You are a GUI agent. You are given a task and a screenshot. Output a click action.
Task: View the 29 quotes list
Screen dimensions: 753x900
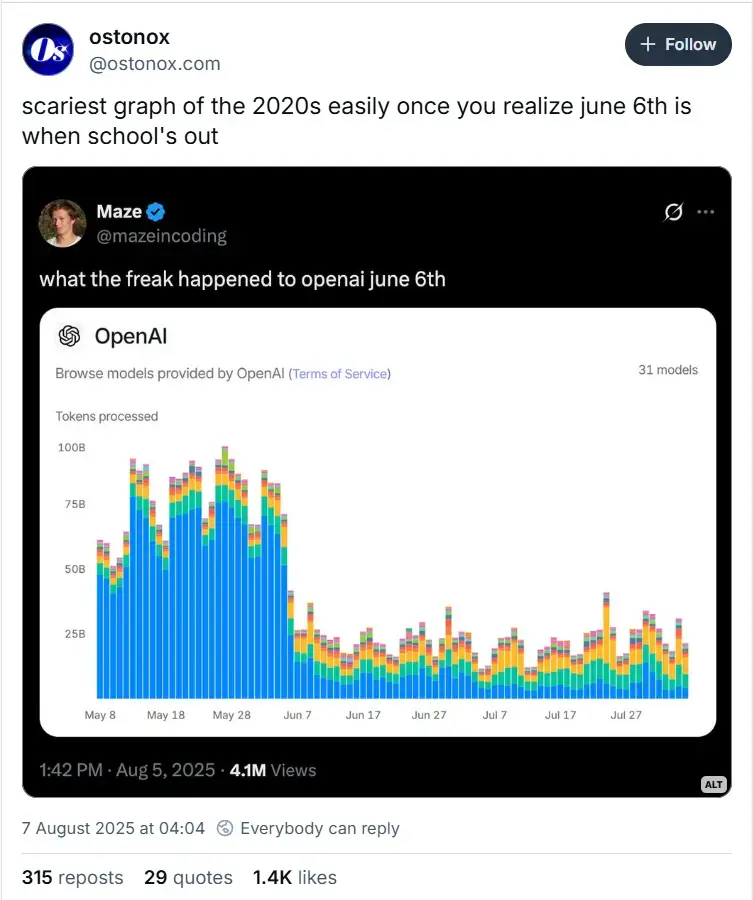point(188,877)
